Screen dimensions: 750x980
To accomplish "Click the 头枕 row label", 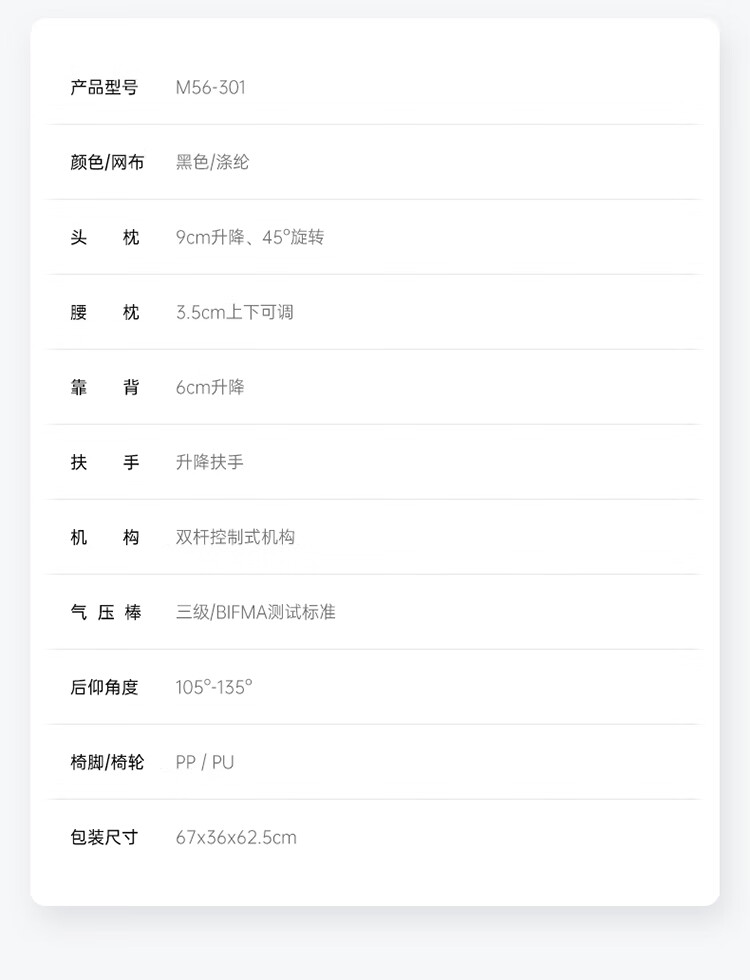I will click(104, 237).
